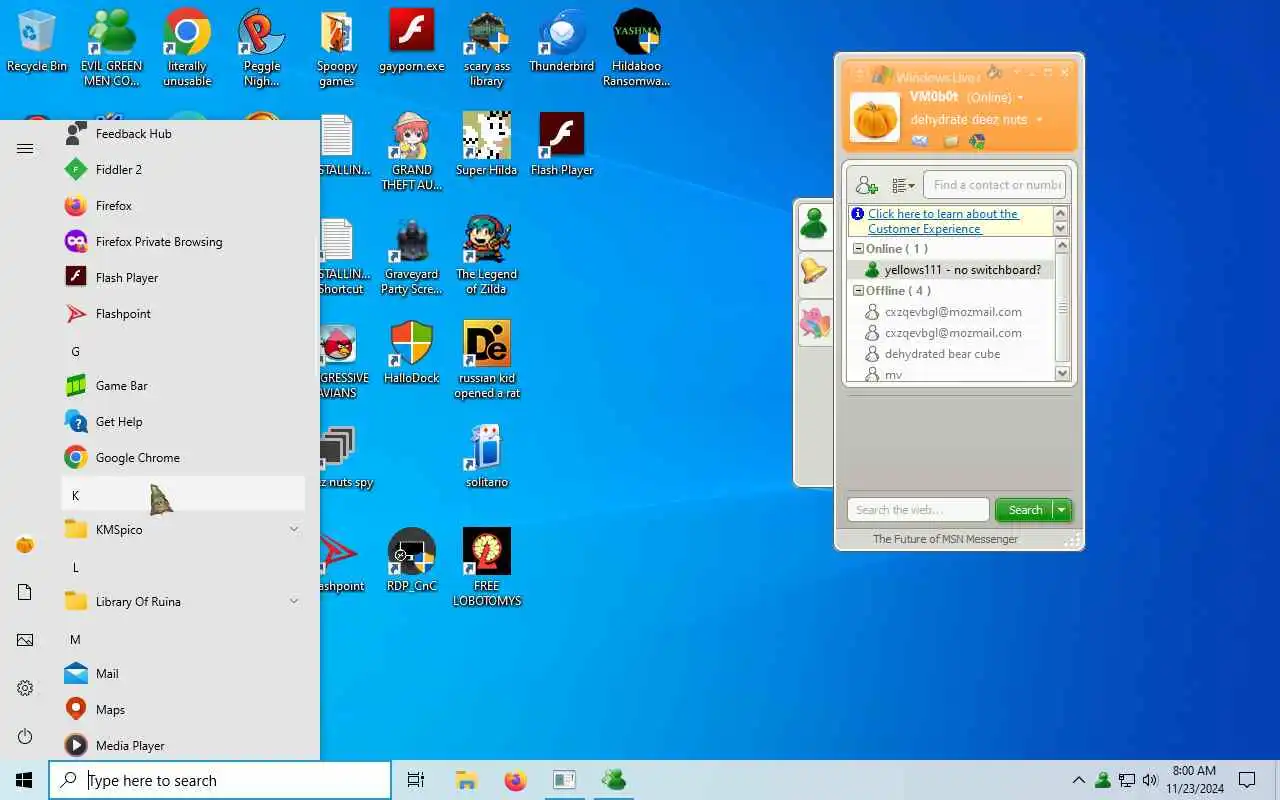Collapse the Offline contacts group

[857, 291]
